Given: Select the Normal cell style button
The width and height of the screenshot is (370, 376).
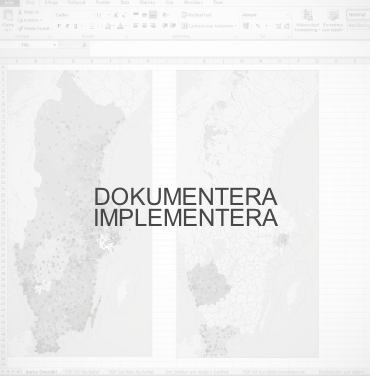Looking at the screenshot, I should 358,15.
